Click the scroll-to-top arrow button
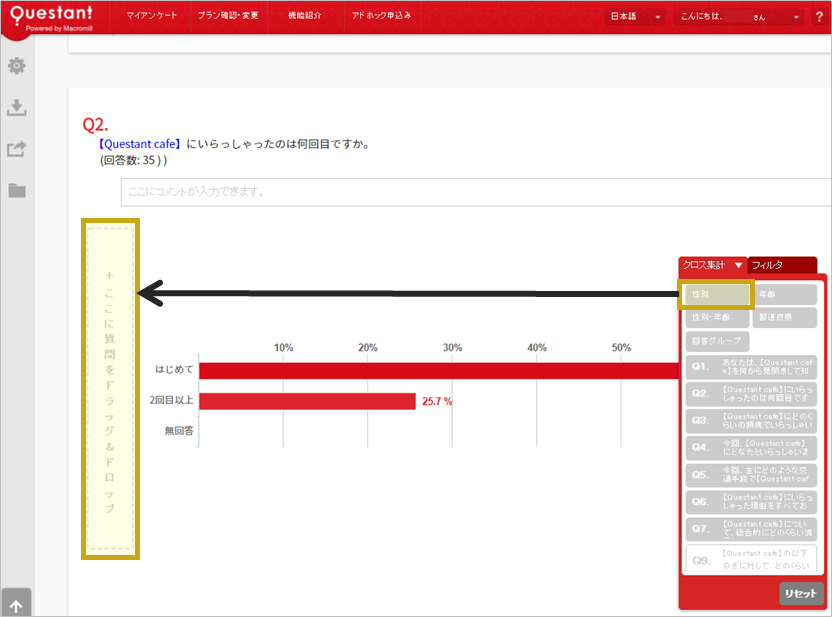The image size is (832, 617). [x=16, y=603]
